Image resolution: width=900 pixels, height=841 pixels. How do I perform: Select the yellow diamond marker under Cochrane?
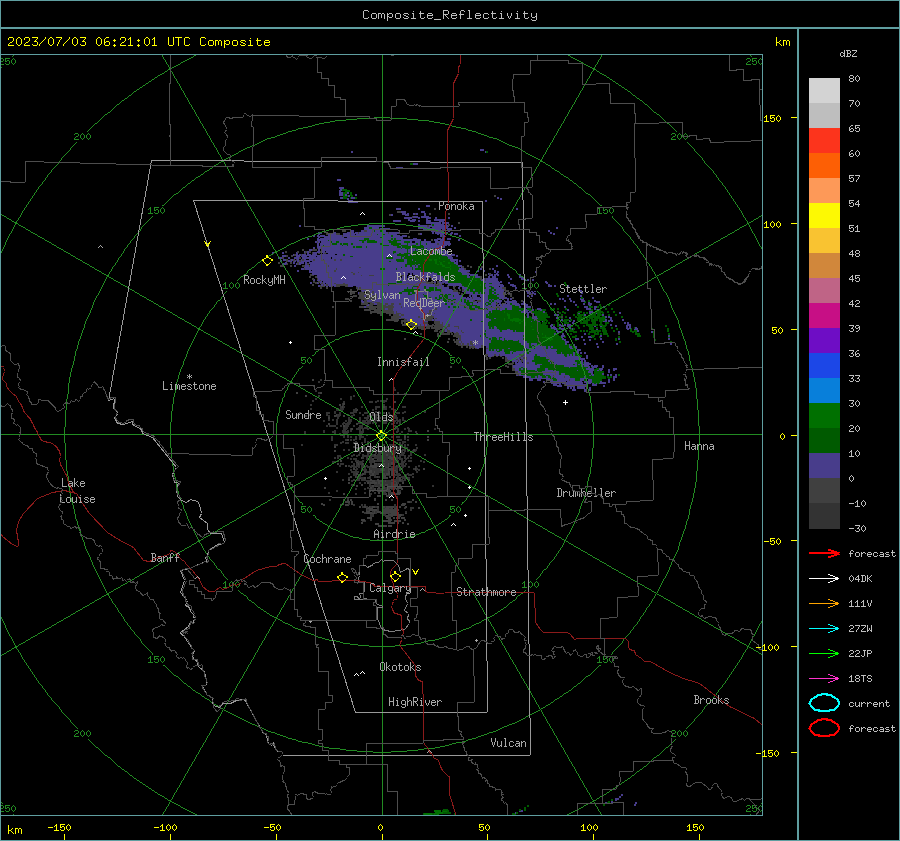(x=342, y=577)
